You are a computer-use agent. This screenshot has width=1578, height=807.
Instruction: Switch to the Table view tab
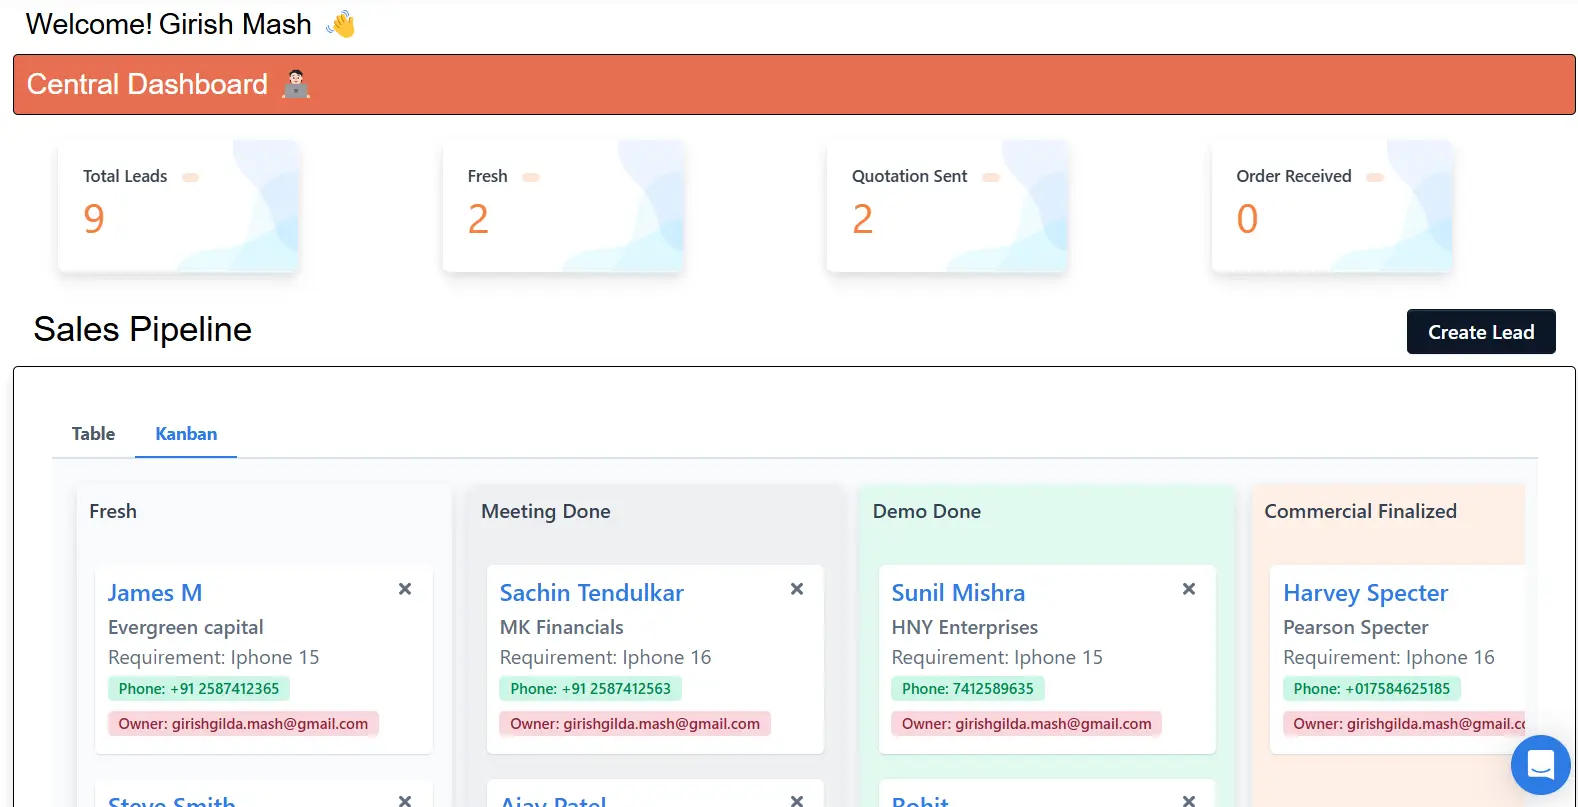pos(93,434)
